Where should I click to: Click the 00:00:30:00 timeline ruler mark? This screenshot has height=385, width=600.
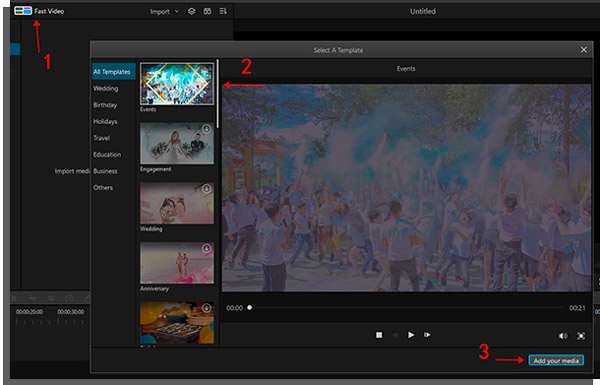(x=71, y=312)
